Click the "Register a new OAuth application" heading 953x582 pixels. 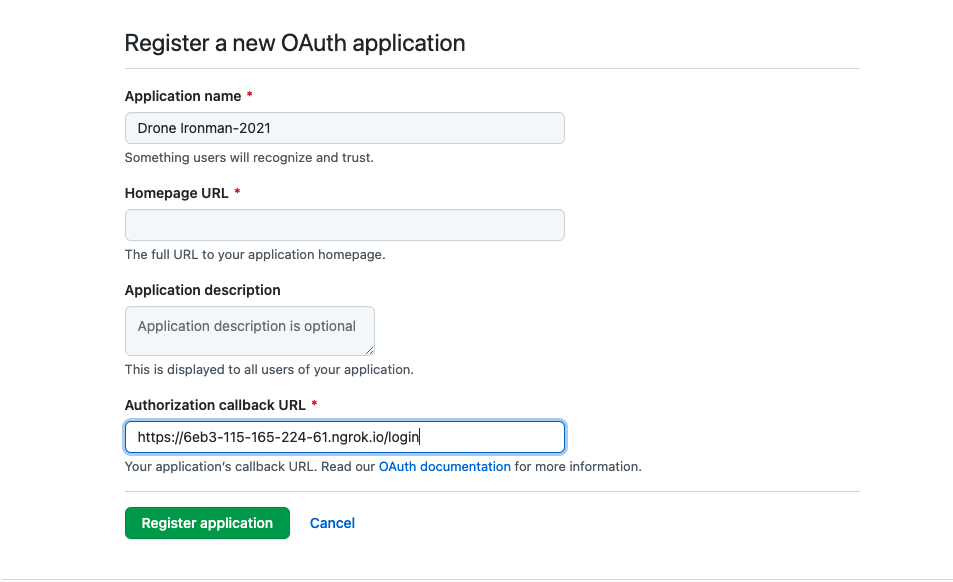pyautogui.click(x=295, y=43)
